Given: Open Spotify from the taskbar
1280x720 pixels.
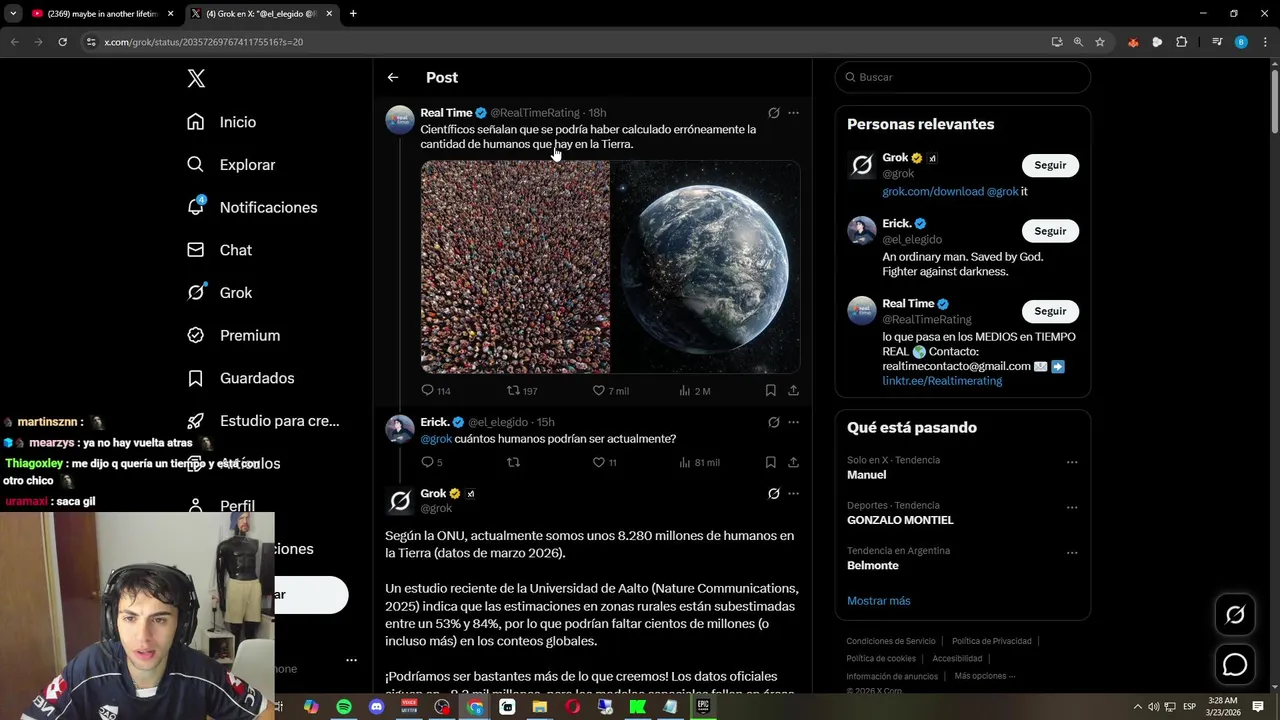Looking at the screenshot, I should [344, 707].
